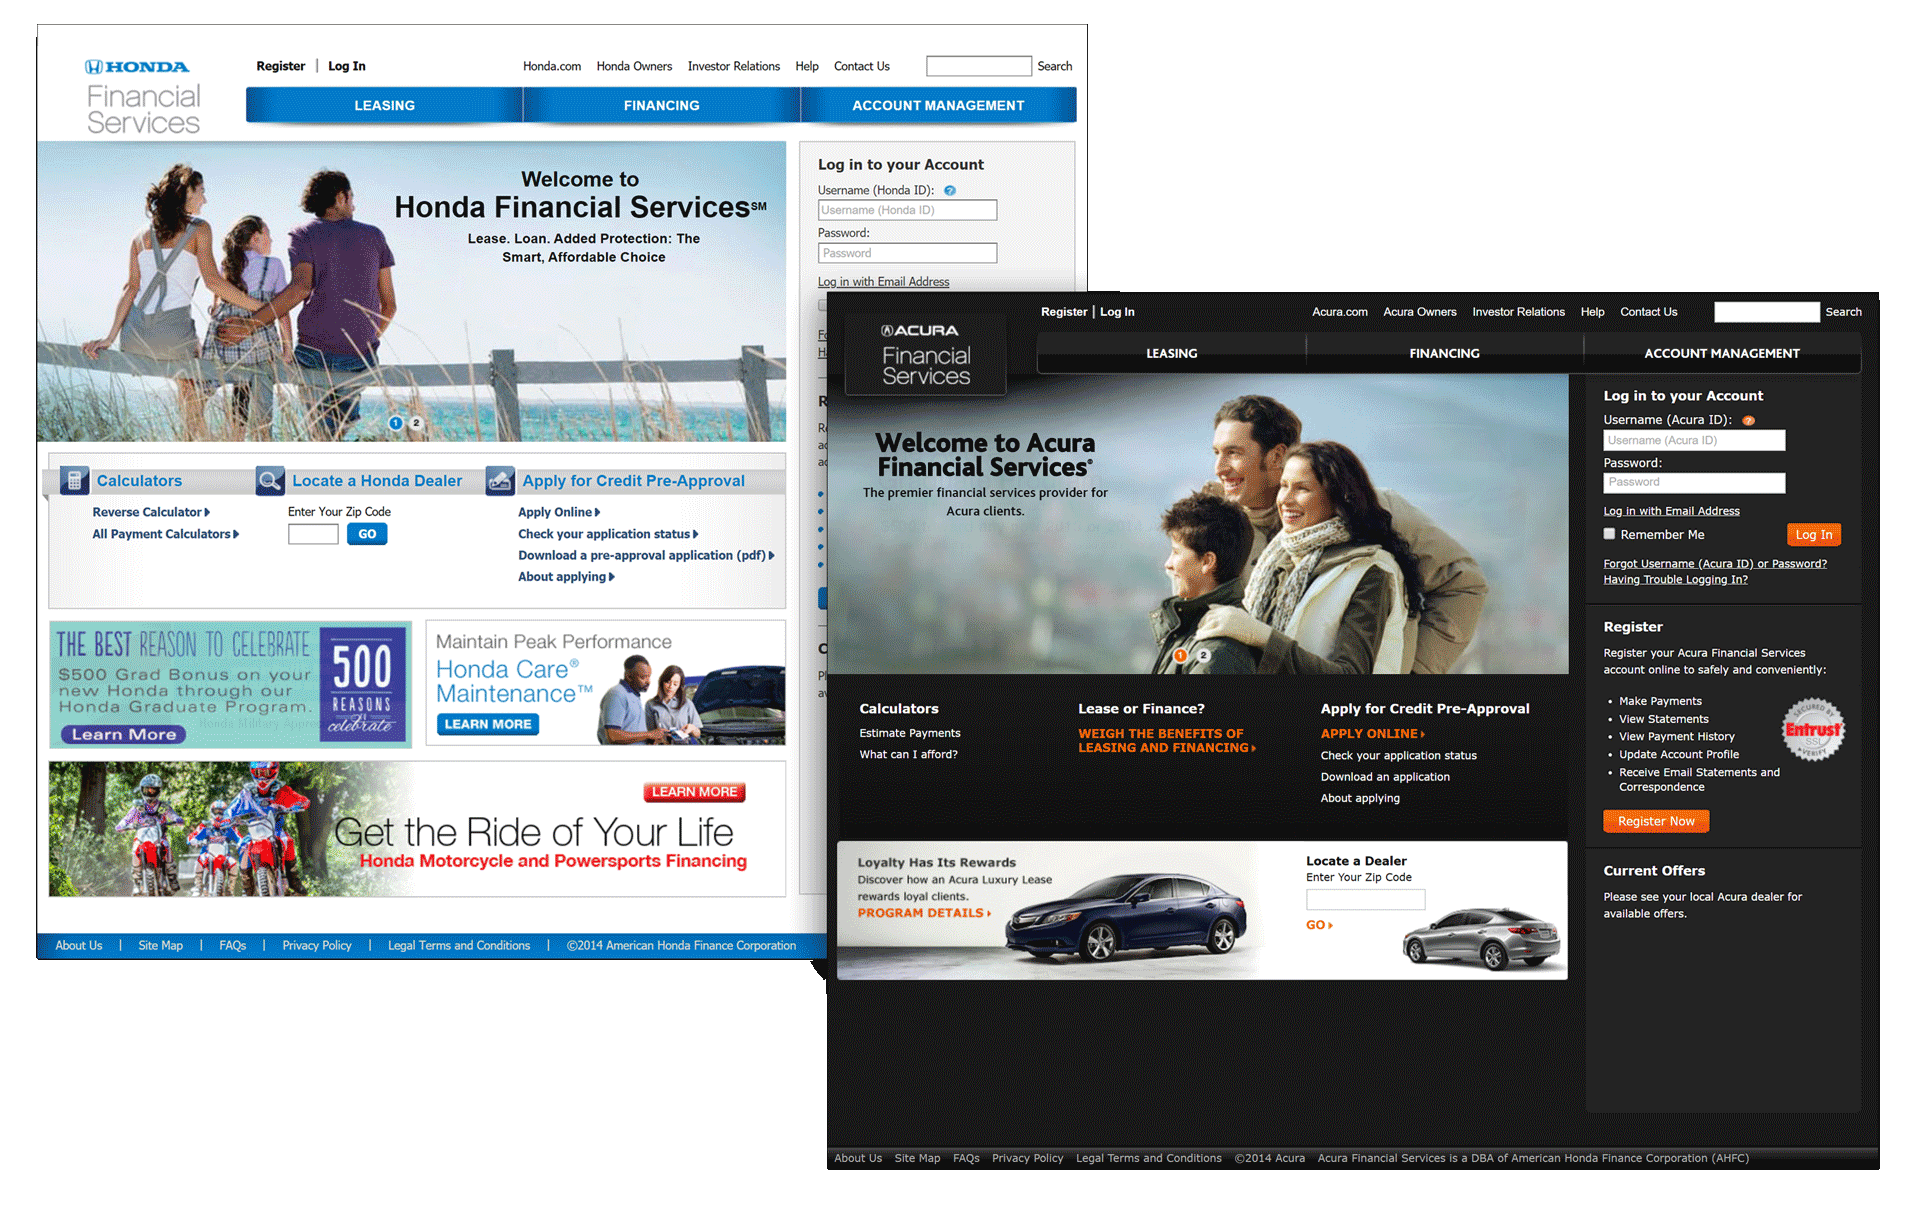Image resolution: width=1920 pixels, height=1210 pixels.
Task: Click the Honda ID help question icon
Action: coord(950,190)
